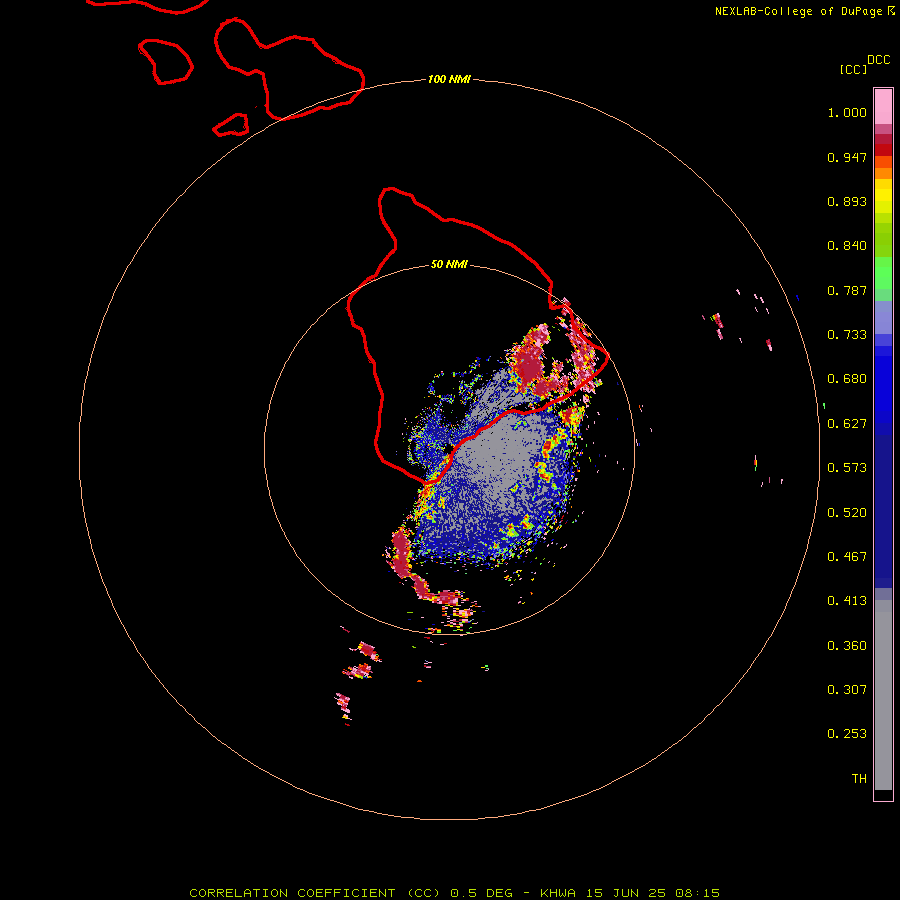Select the 0.253 scale value
This screenshot has height=900, width=900.
[x=847, y=734]
